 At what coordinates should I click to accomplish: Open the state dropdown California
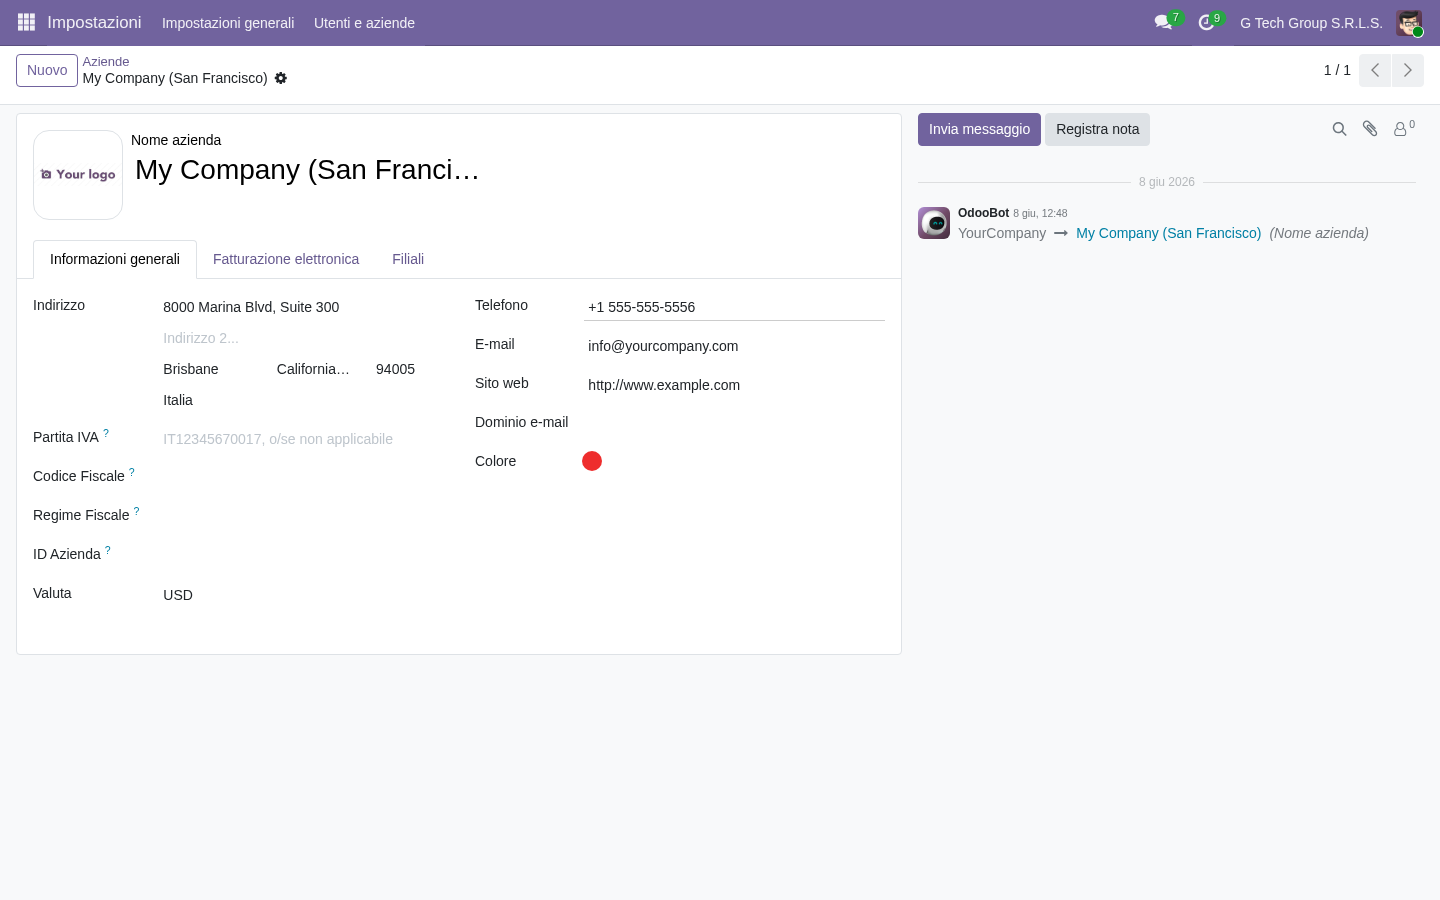tap(320, 369)
